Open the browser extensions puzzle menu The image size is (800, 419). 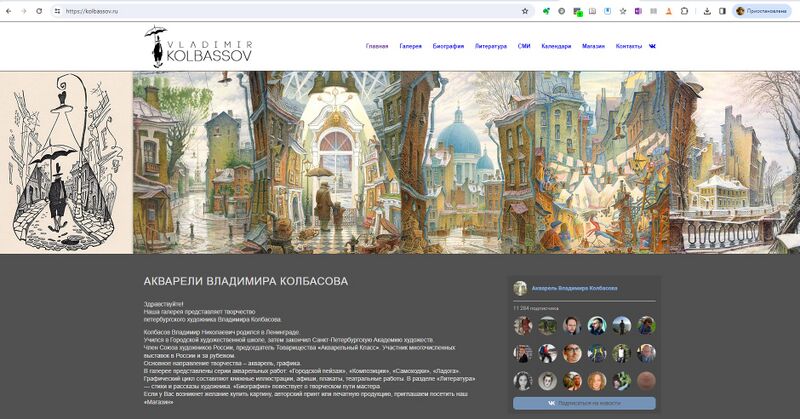coord(684,11)
